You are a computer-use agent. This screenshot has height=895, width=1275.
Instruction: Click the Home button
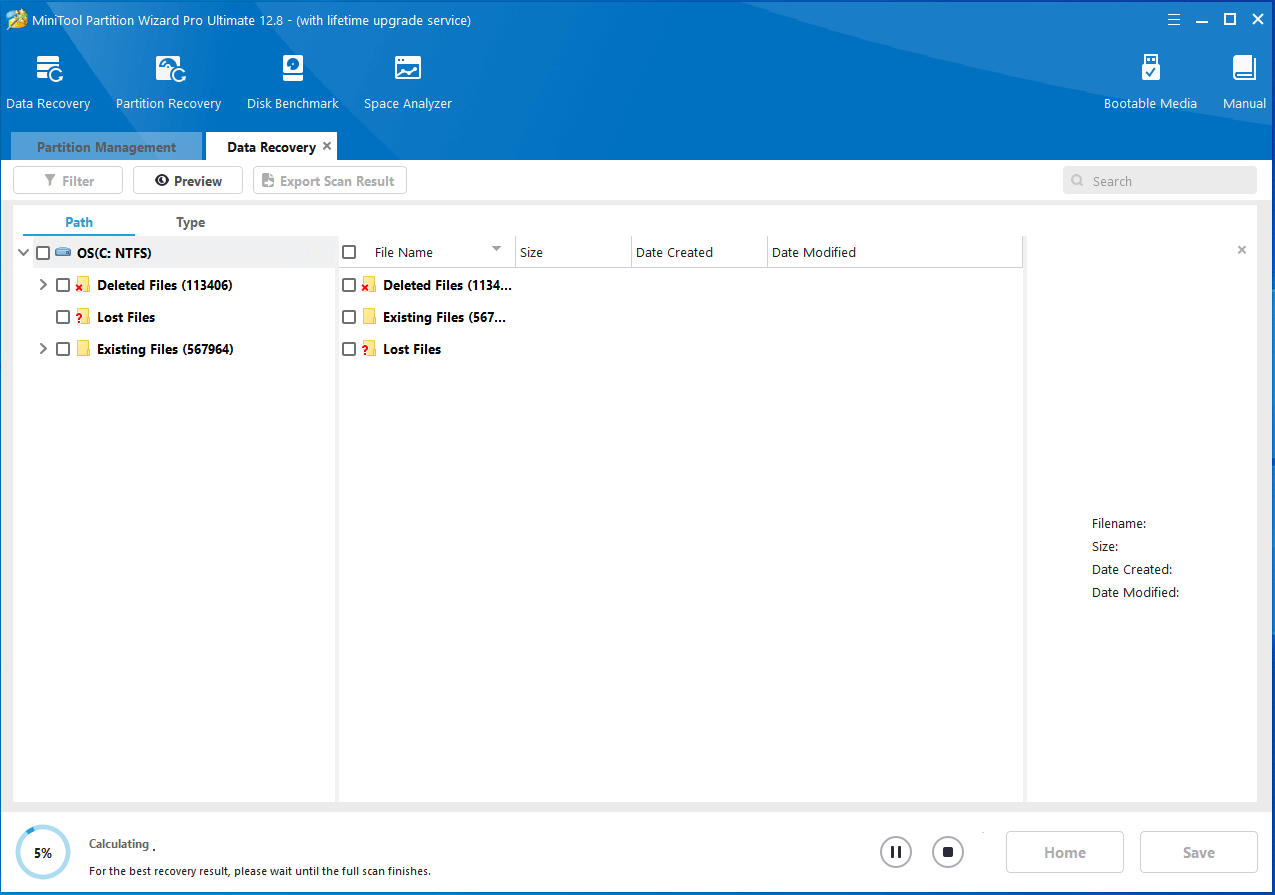coord(1065,852)
